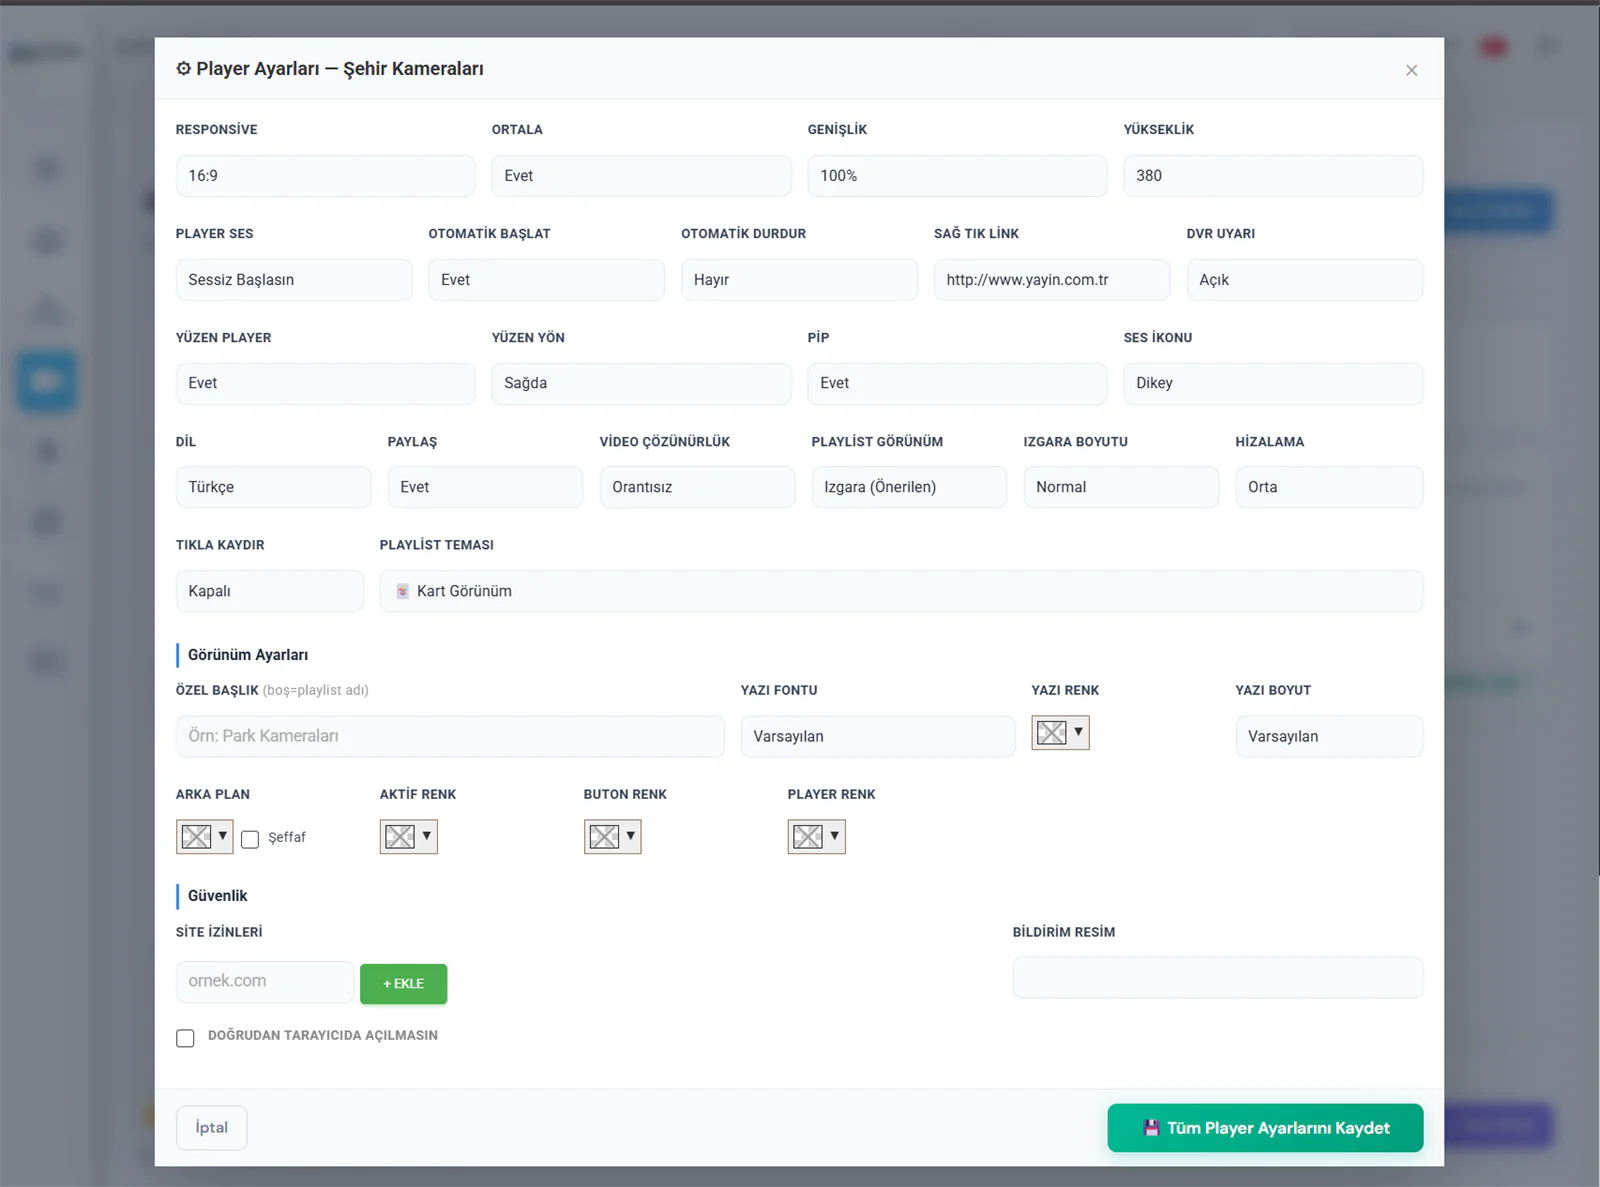This screenshot has width=1600, height=1187.
Task: Click the Sağ Tık Link URL field
Action: coord(1052,280)
